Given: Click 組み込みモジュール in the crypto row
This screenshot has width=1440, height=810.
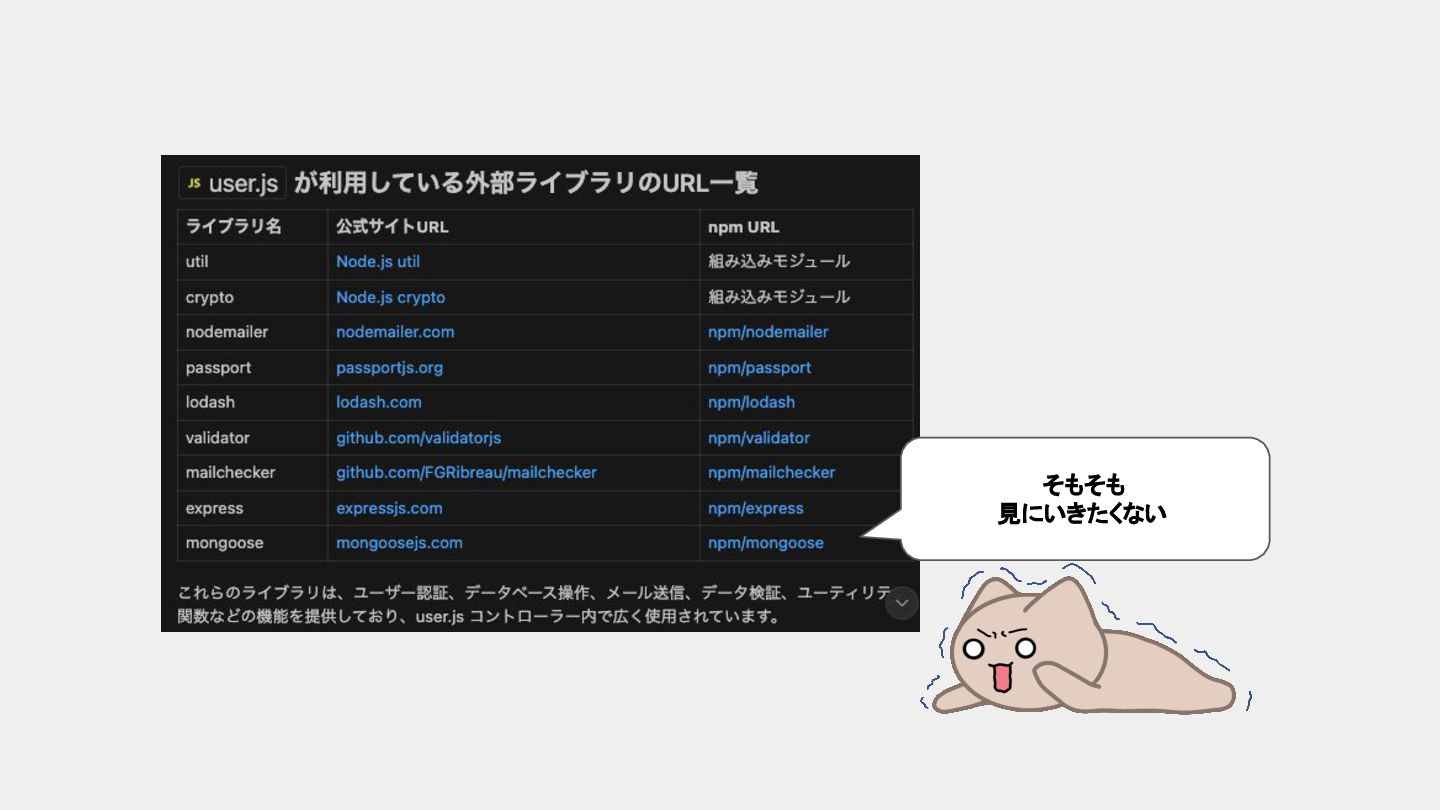Looking at the screenshot, I should click(x=779, y=297).
